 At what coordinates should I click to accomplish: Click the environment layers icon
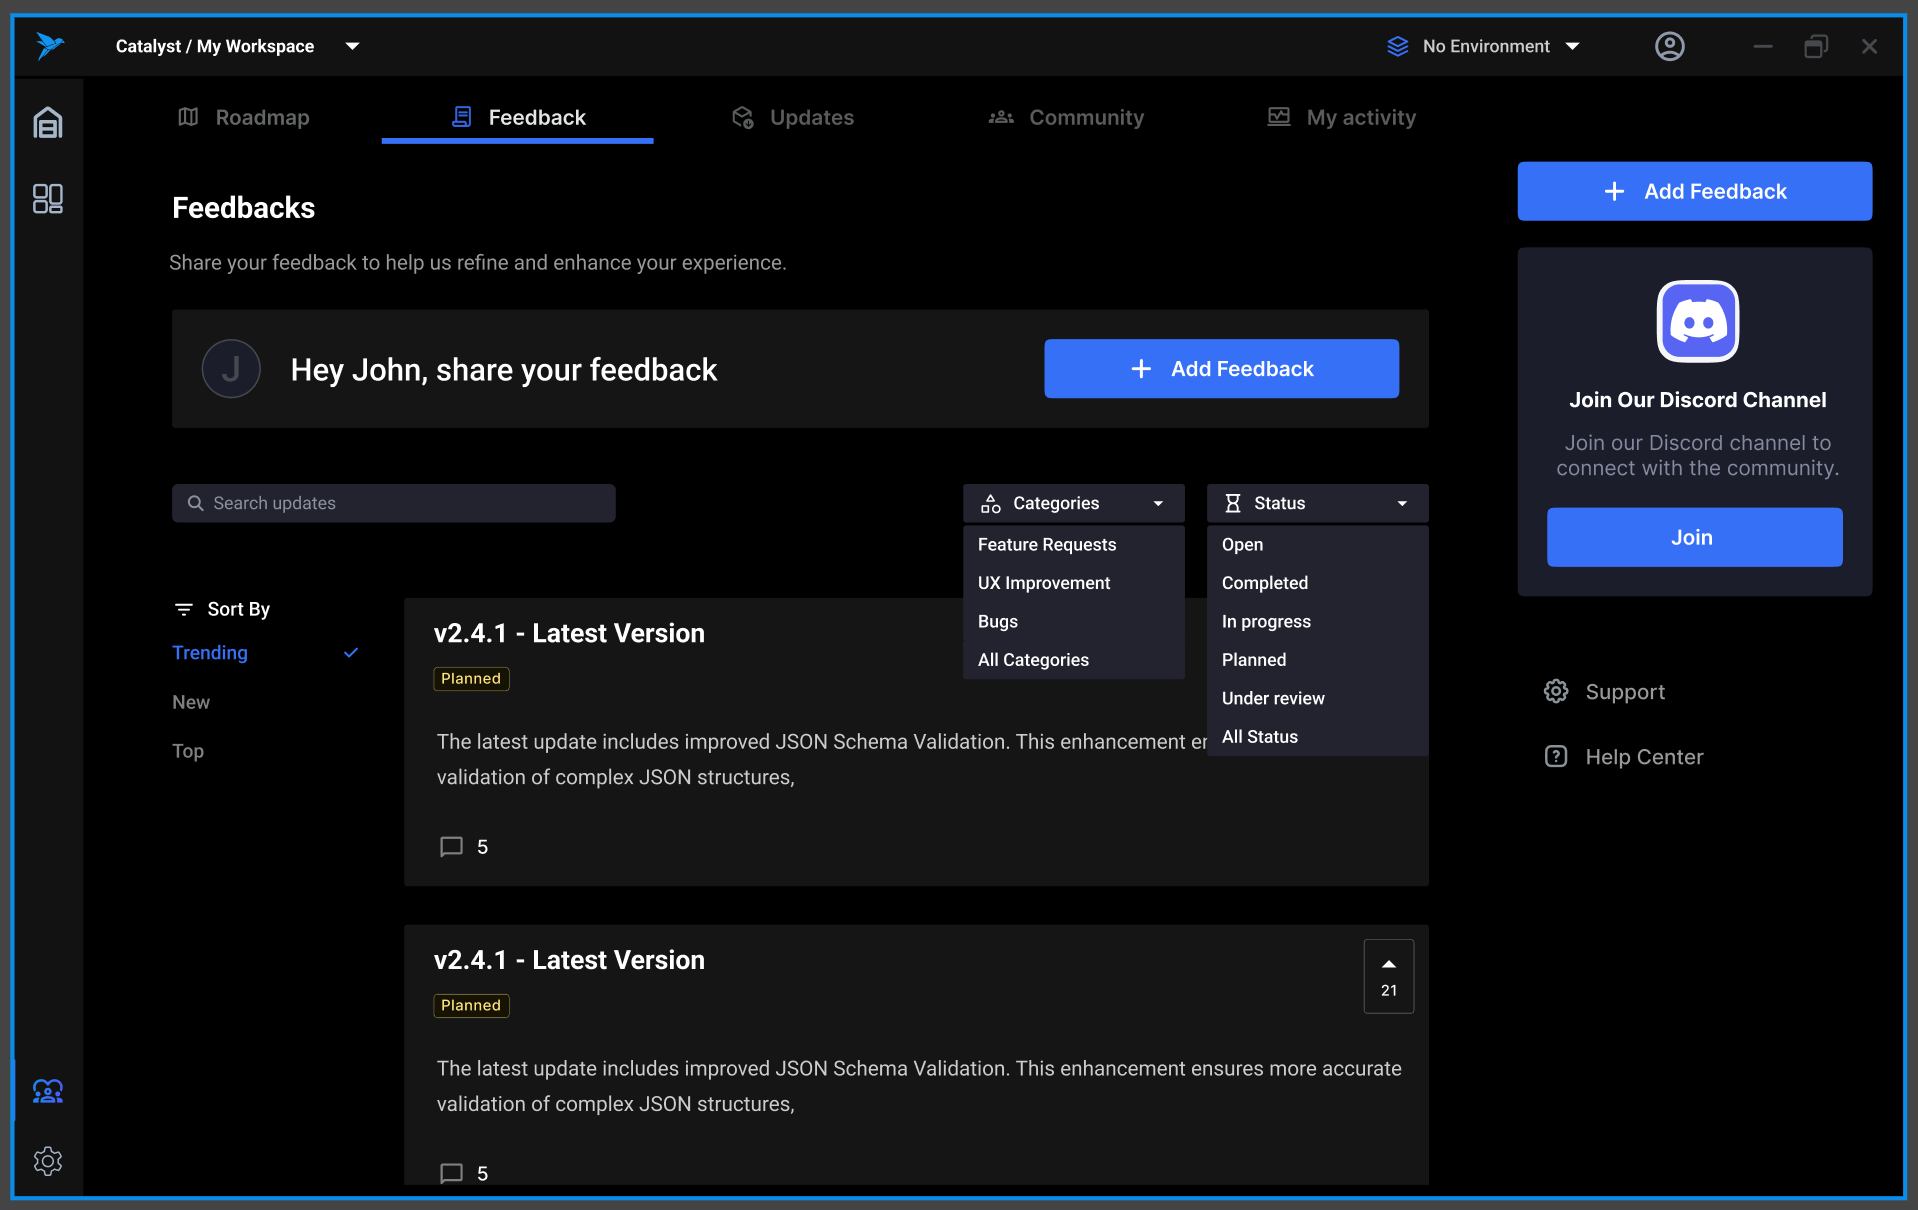[x=1397, y=46]
